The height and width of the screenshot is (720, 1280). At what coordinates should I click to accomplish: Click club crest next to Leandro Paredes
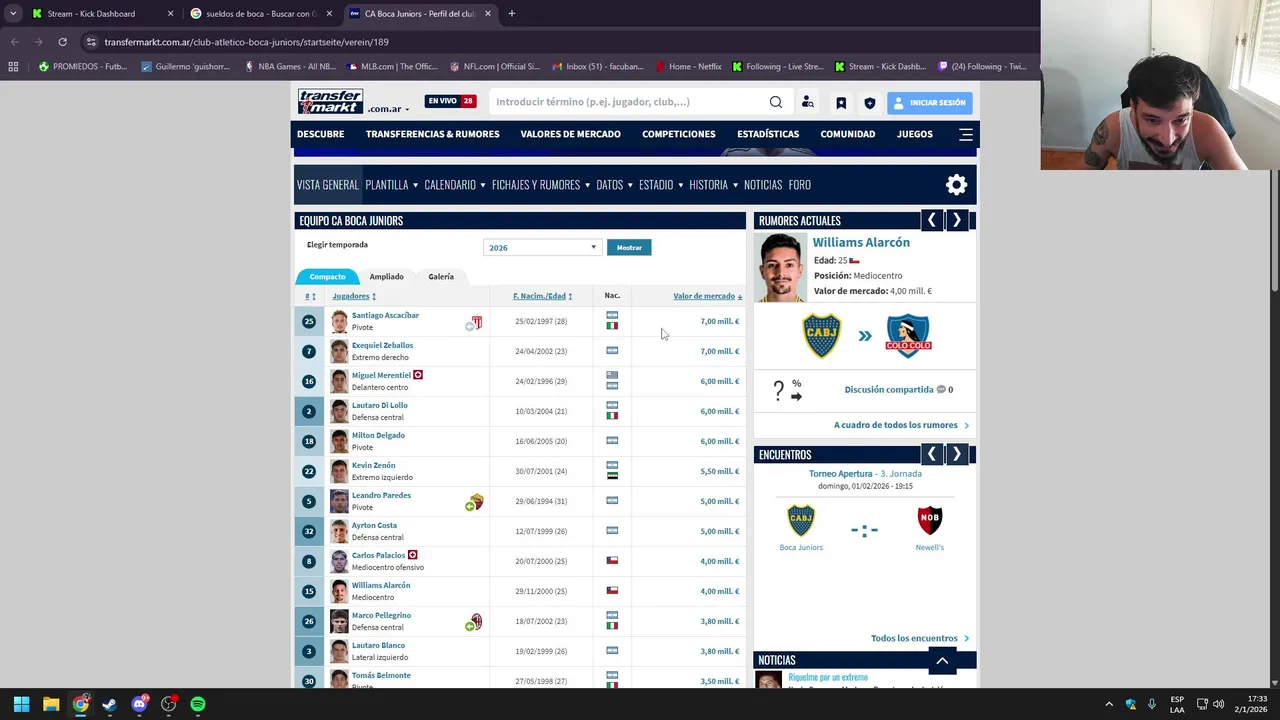[477, 501]
